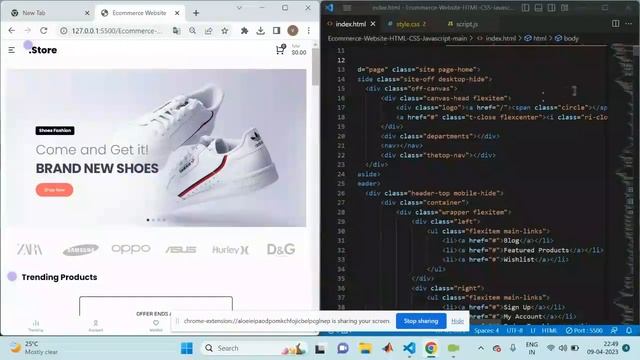Toggle VS Code primary sidebar layout icon
The height and width of the screenshot is (360, 640).
click(x=526, y=8)
